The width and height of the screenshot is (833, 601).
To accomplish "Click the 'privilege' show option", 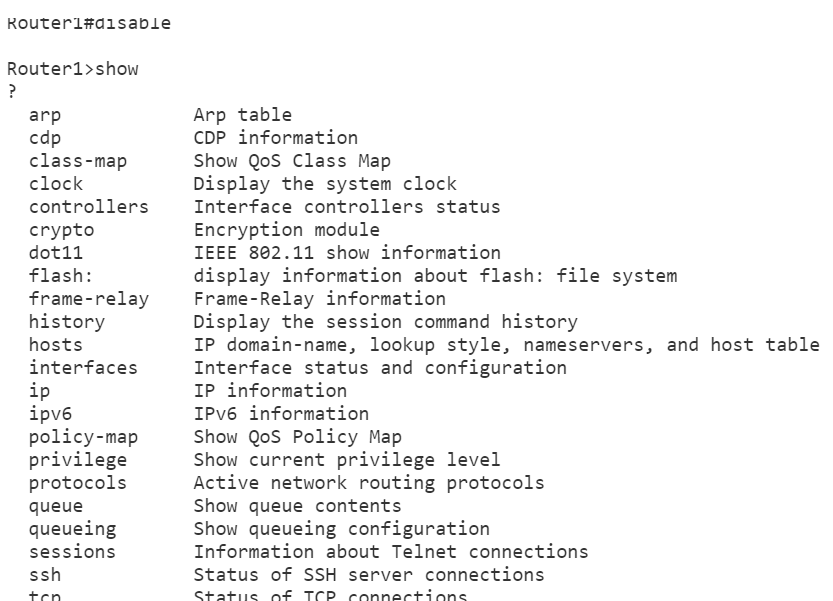I will [x=78, y=460].
